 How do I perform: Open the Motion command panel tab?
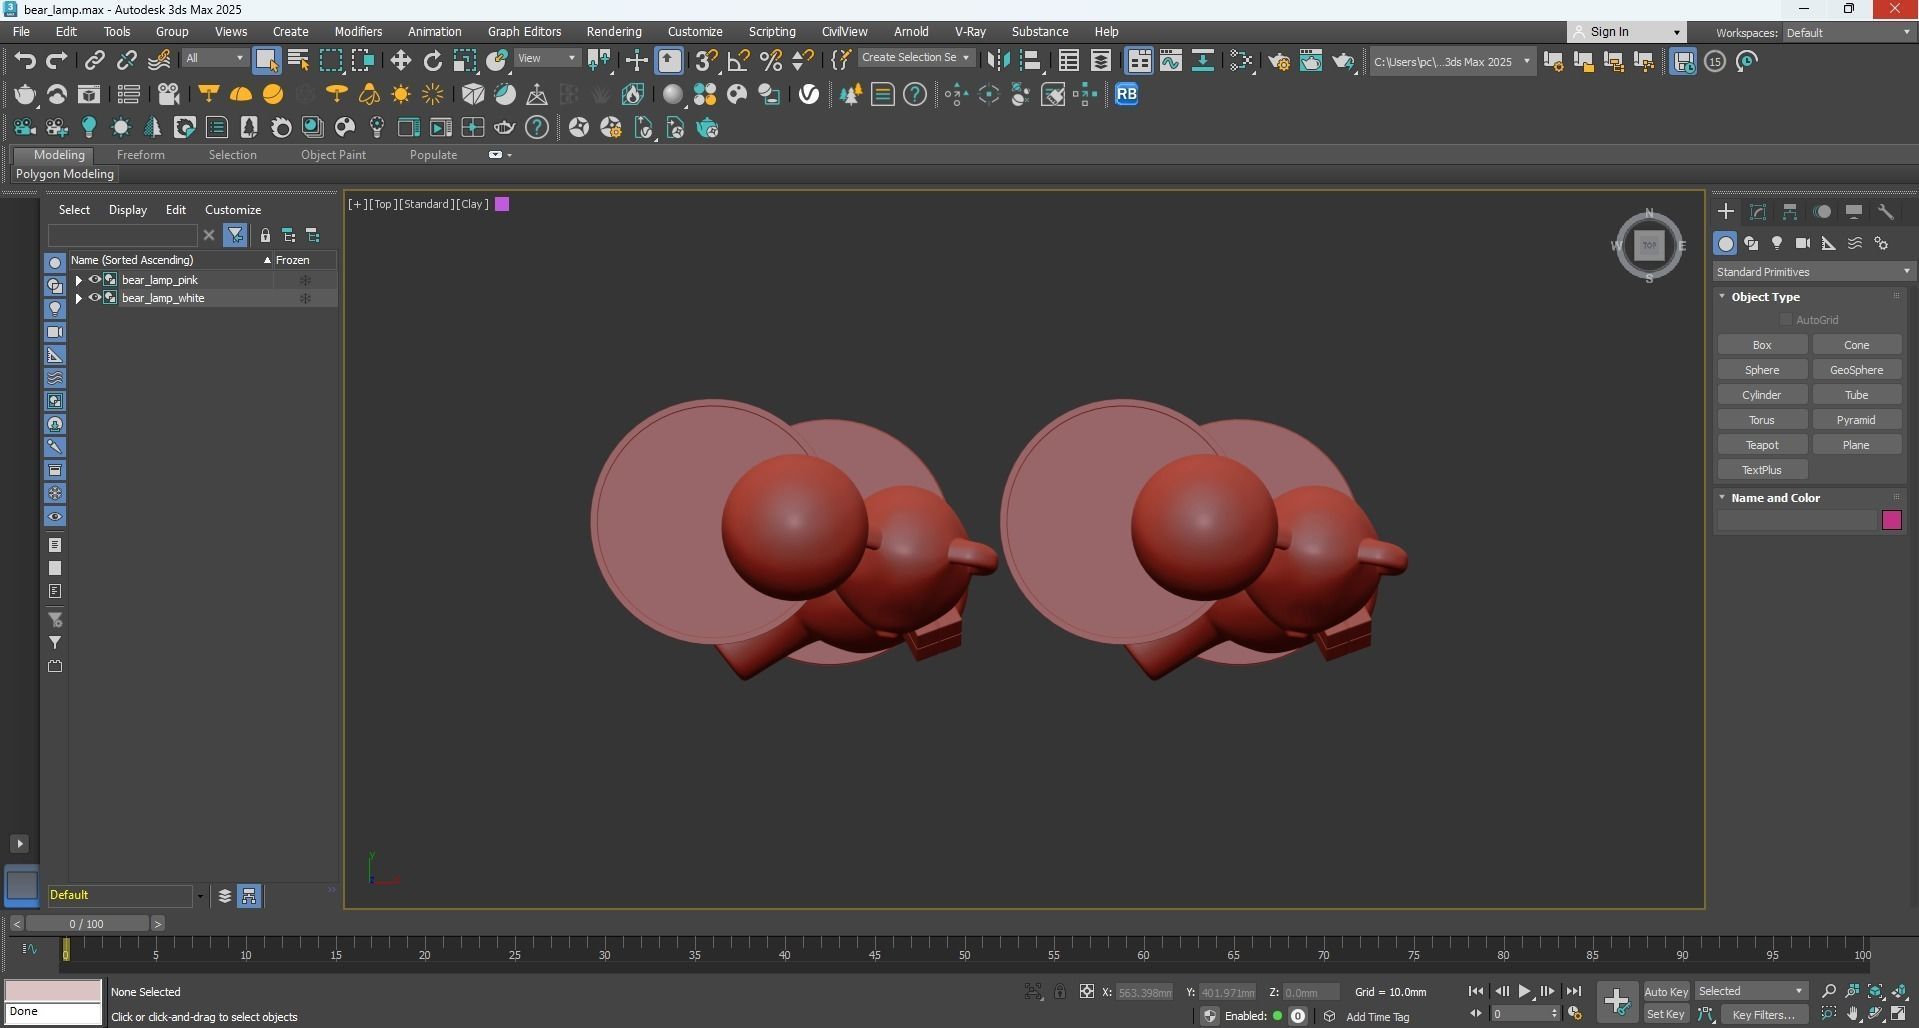pos(1822,212)
